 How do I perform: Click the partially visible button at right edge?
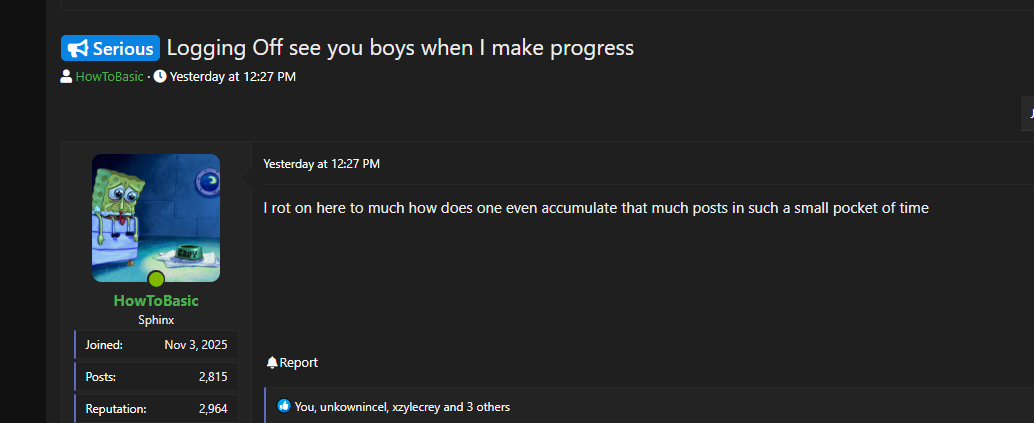pos(1027,113)
